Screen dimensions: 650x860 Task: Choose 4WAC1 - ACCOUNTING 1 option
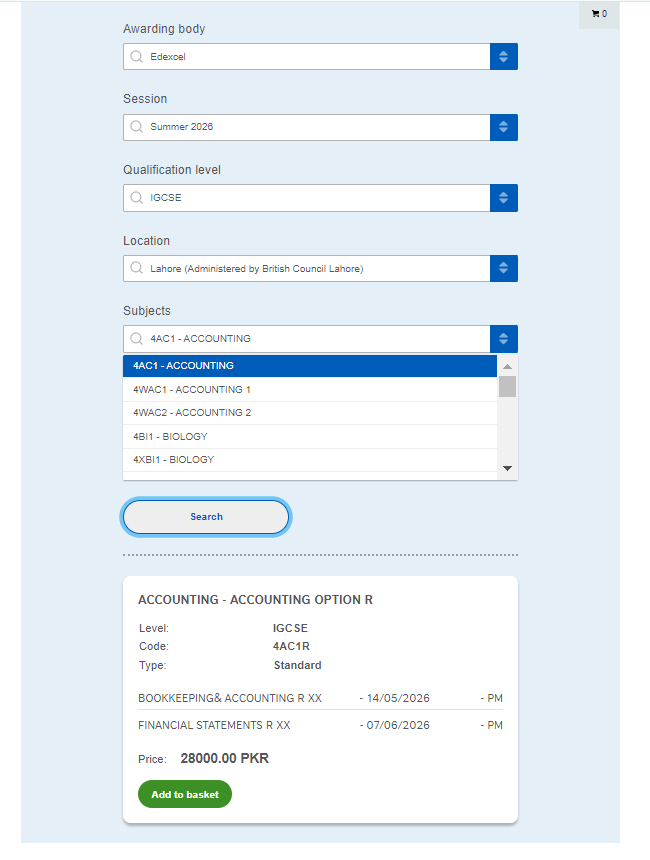click(x=309, y=390)
